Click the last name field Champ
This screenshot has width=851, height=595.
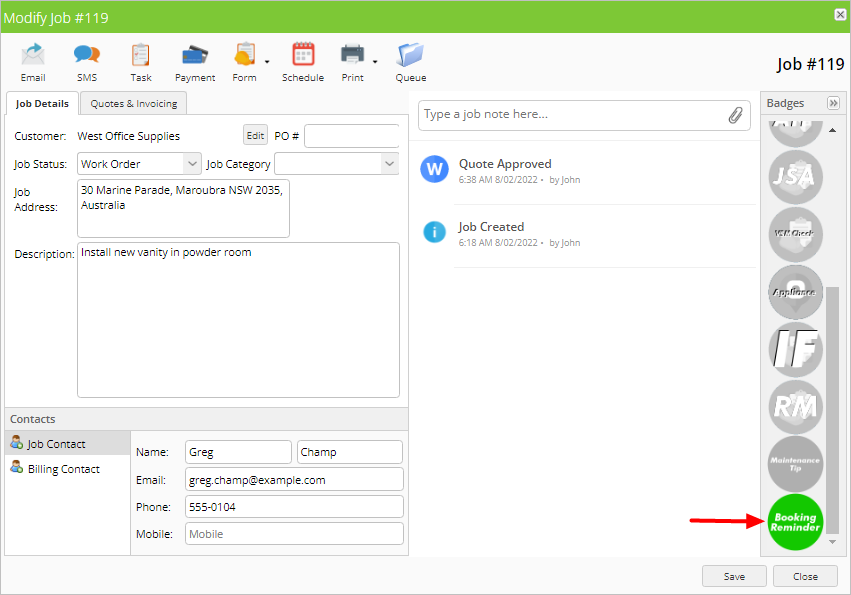350,452
